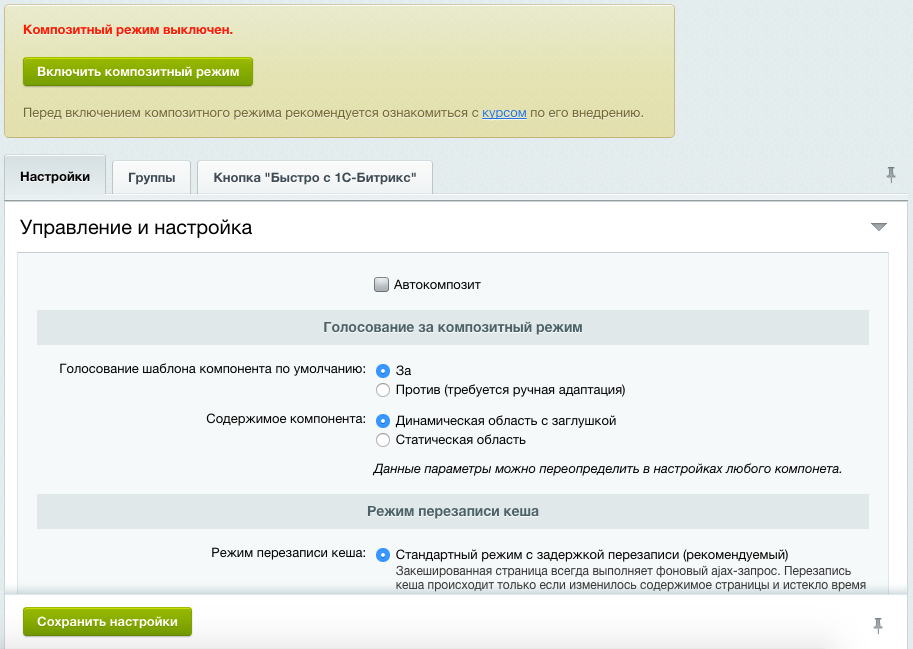The image size is (913, 649).
Task: Click the Голосование за композитный режим header
Action: pos(452,327)
